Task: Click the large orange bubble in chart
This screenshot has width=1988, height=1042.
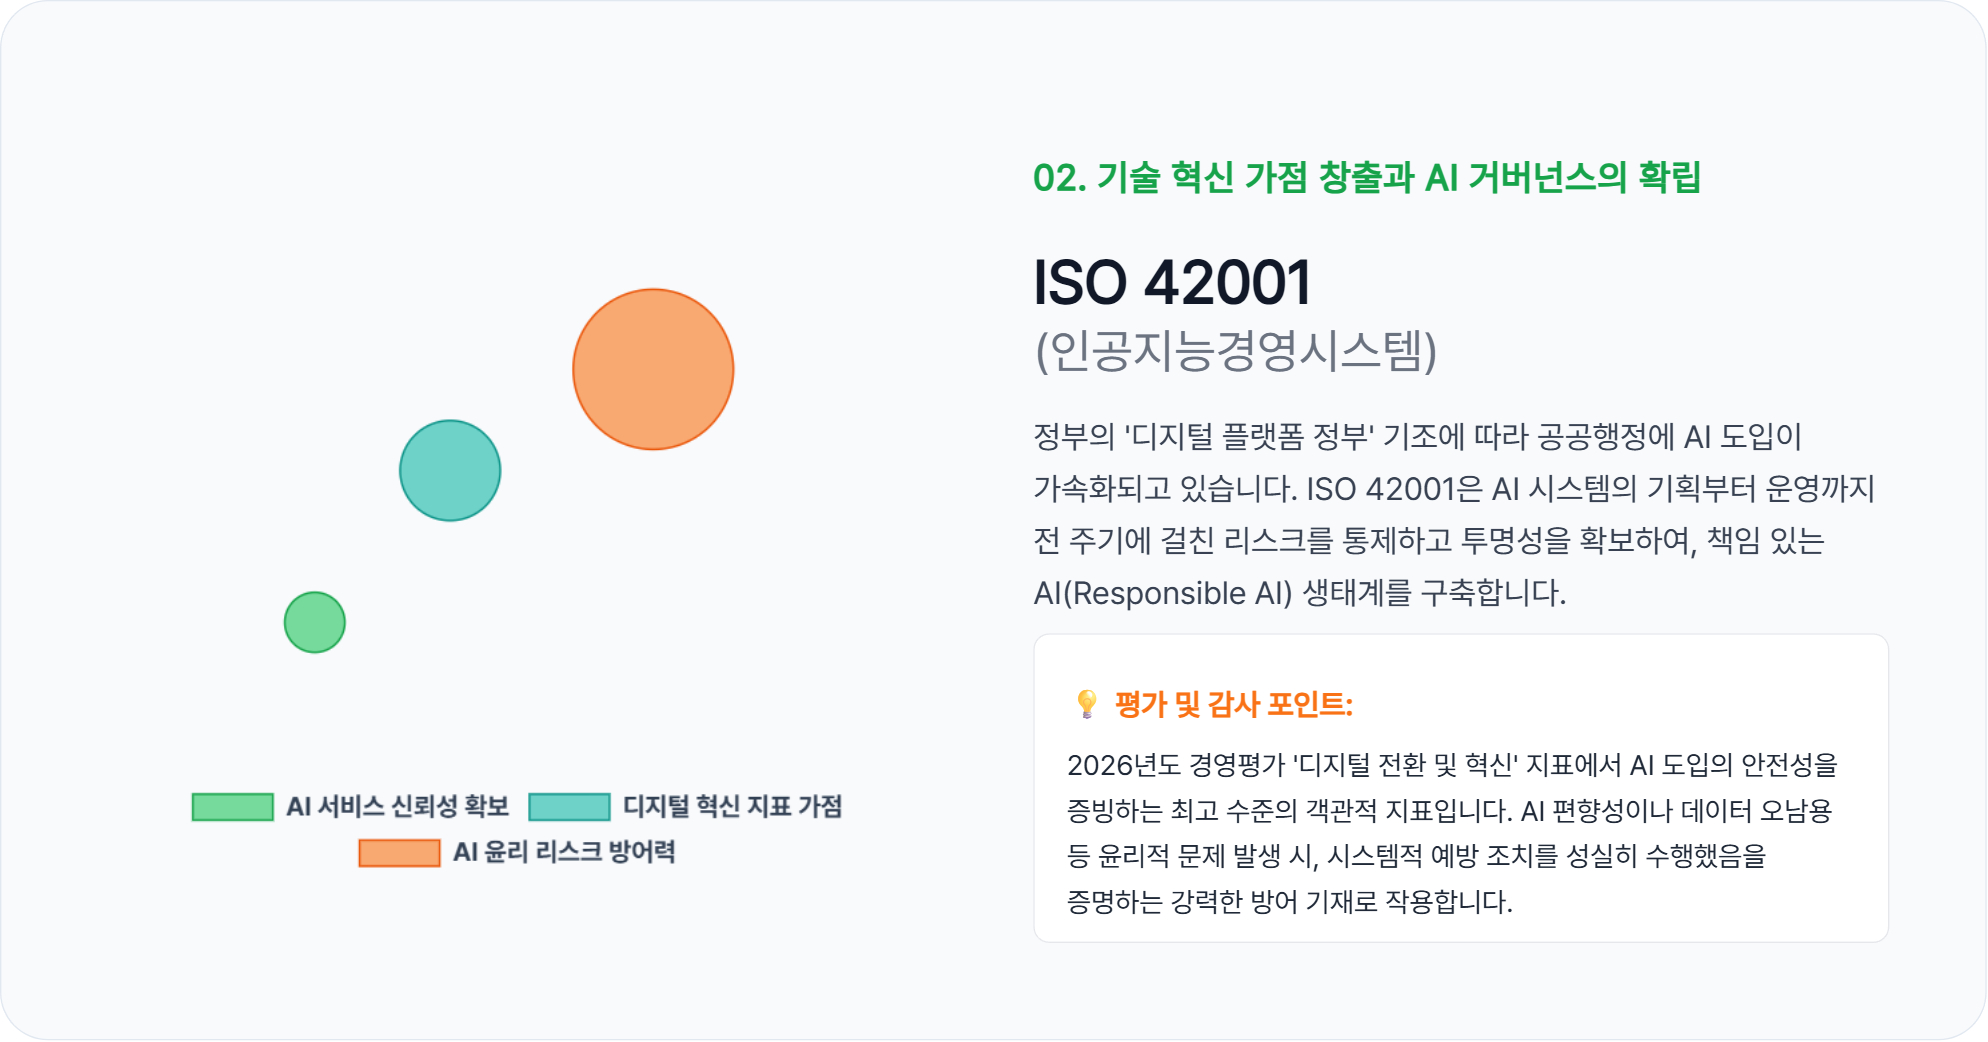Action: [653, 369]
